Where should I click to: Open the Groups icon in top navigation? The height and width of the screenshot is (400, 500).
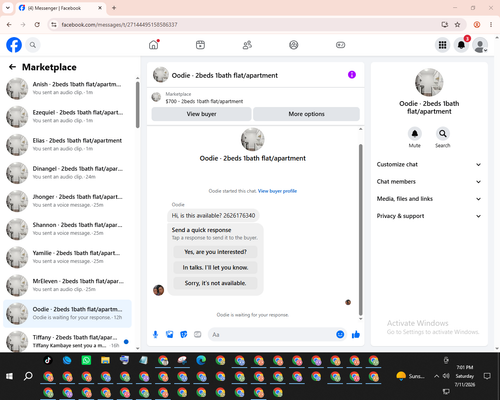tap(294, 45)
